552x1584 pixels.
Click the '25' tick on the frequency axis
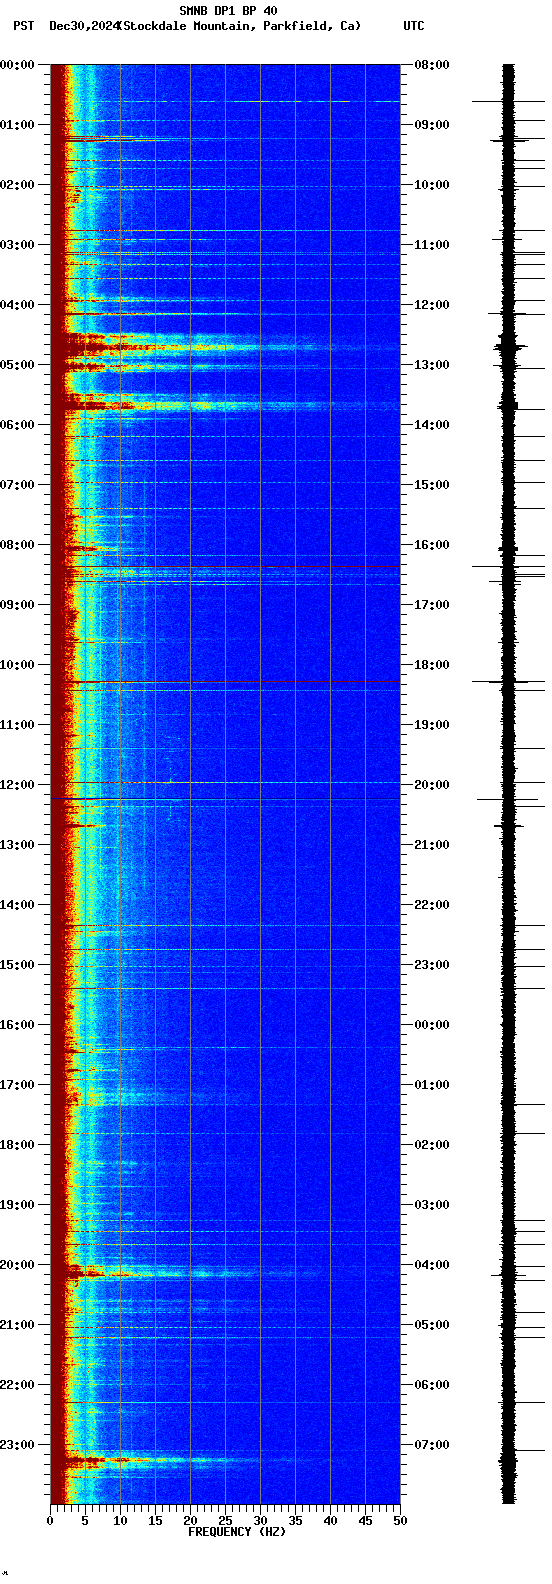coord(225,1521)
